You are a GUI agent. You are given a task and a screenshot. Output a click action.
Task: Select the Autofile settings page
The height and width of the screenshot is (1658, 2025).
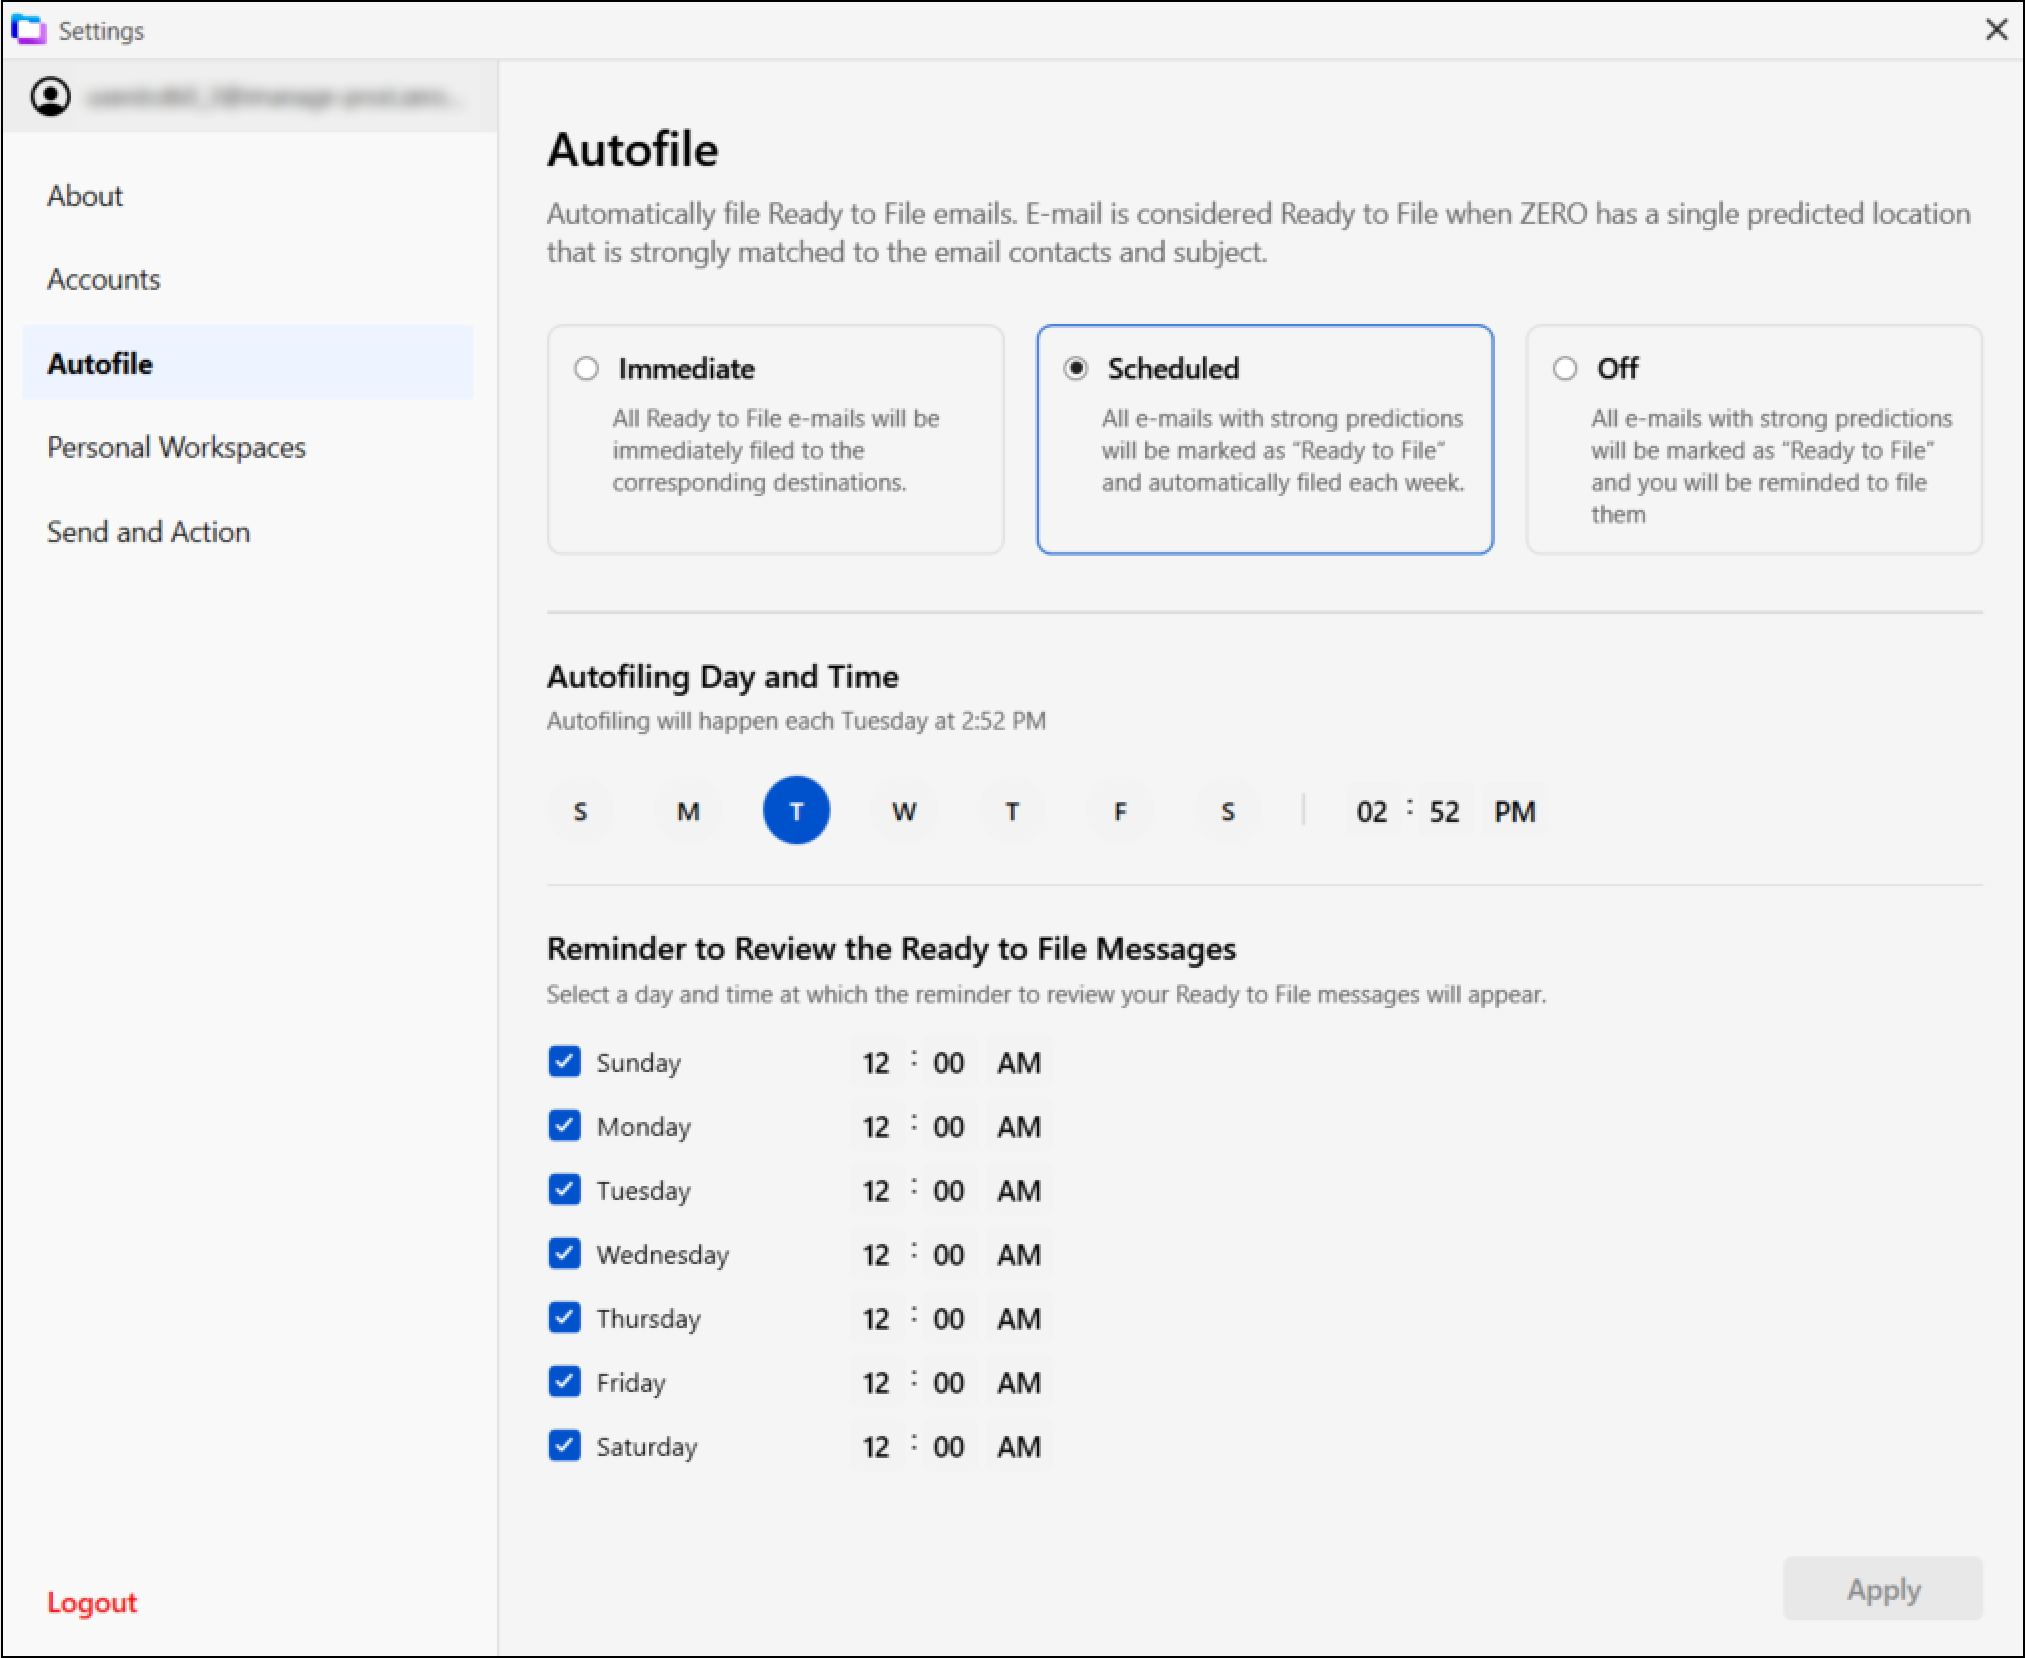click(x=248, y=363)
